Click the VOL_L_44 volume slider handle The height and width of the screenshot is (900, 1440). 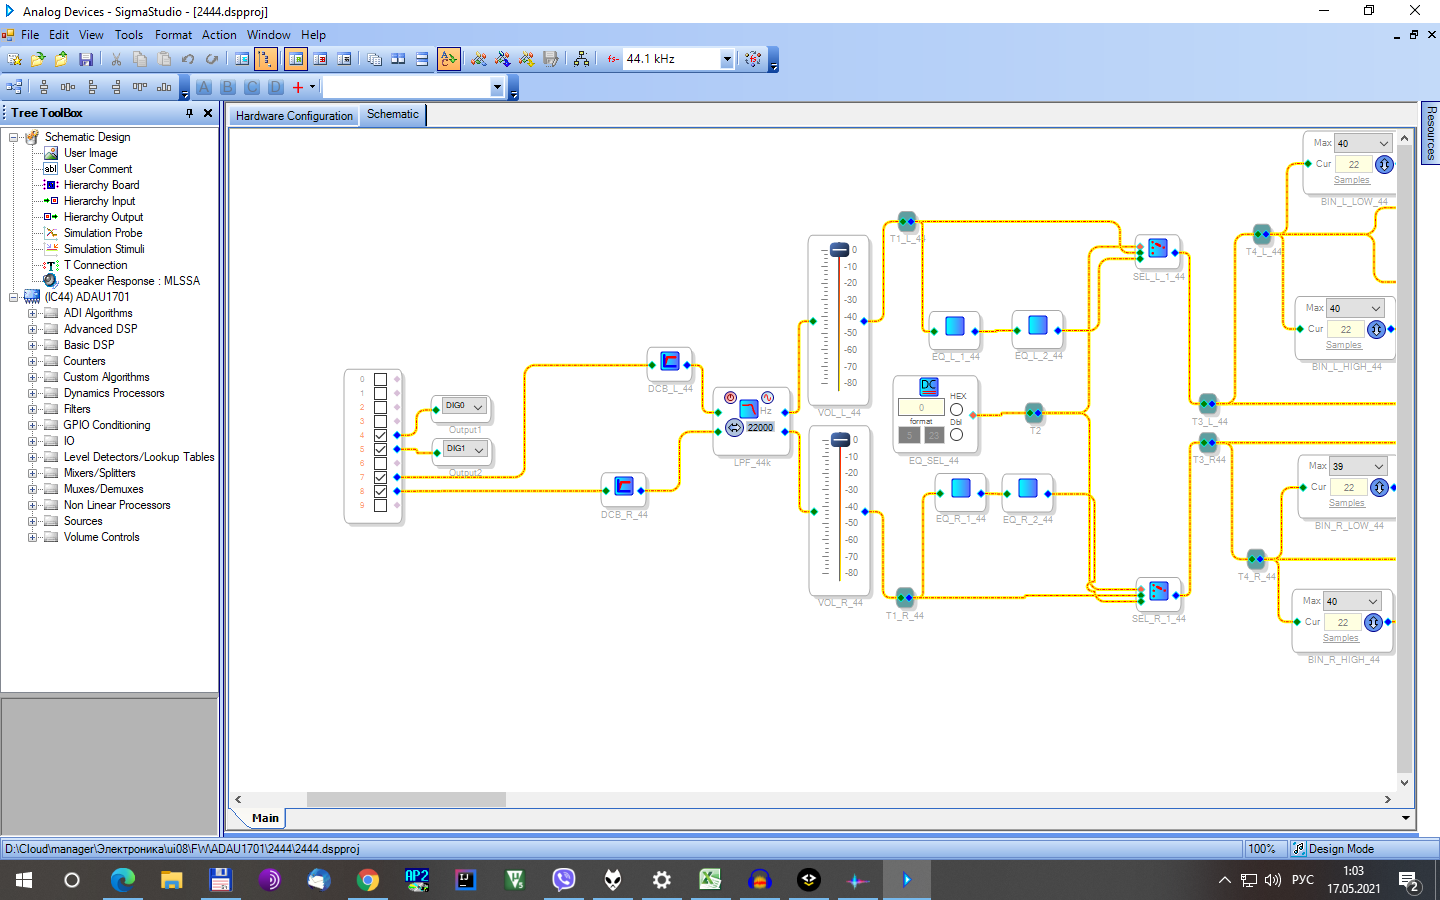click(840, 250)
